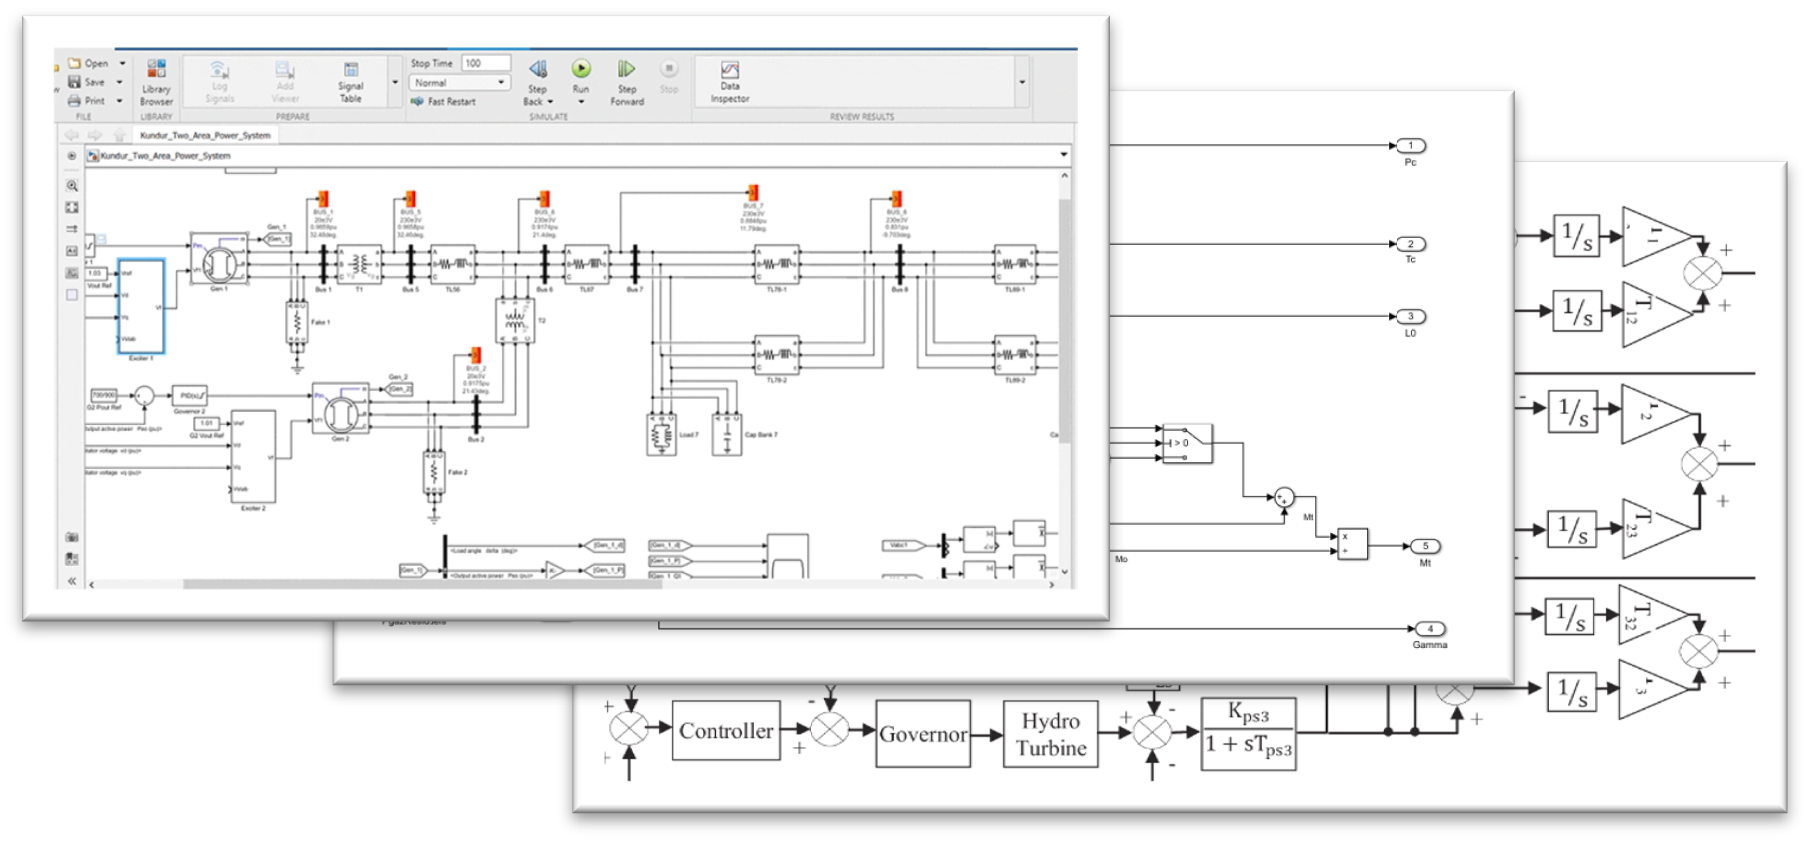Collapse the left palette with double chevron

(x=72, y=581)
